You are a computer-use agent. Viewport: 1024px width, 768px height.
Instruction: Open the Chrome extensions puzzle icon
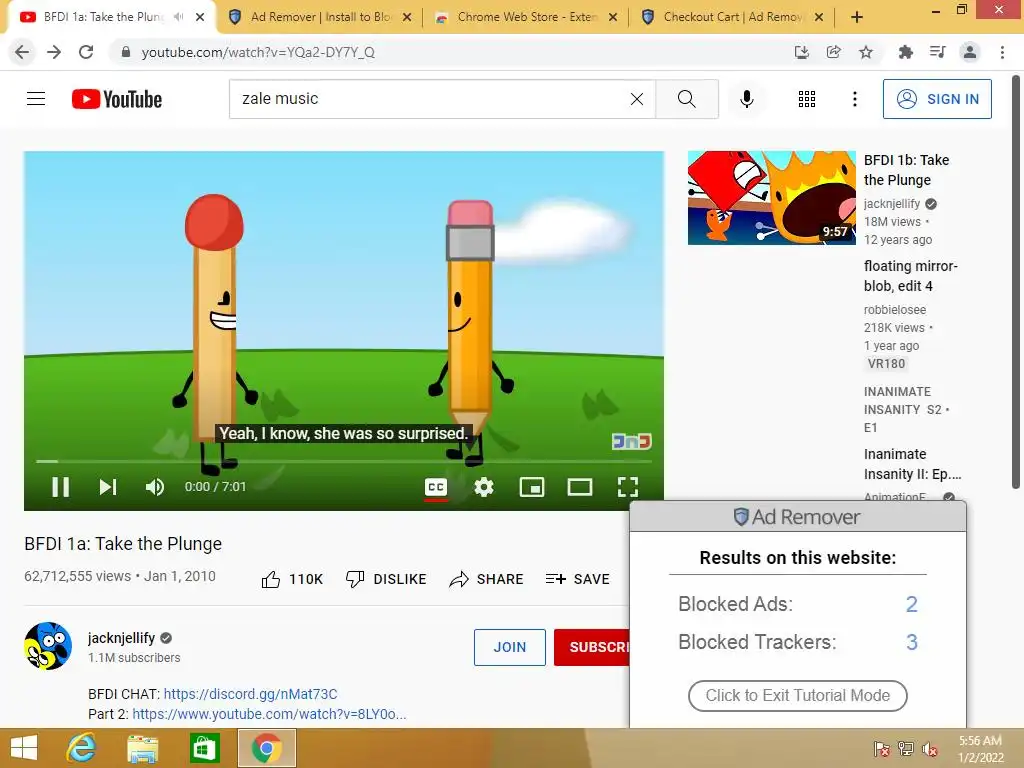pos(905,52)
